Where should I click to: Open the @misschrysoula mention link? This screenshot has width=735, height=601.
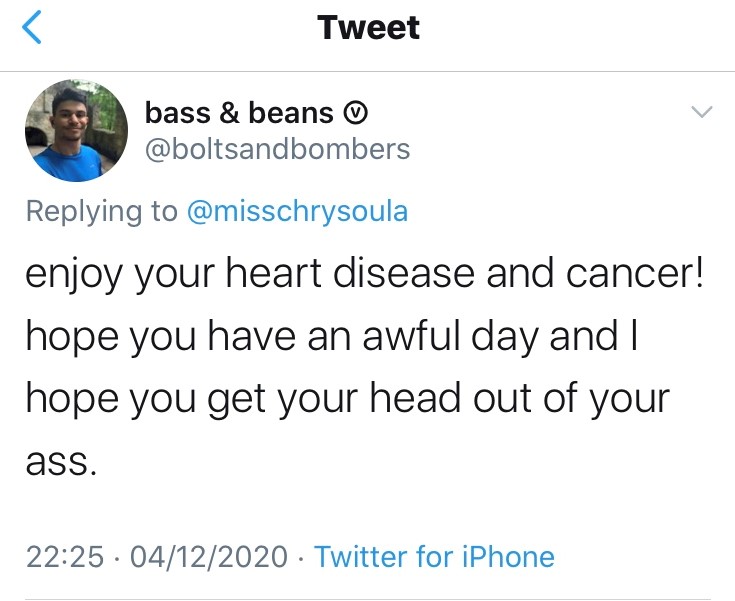tap(297, 212)
